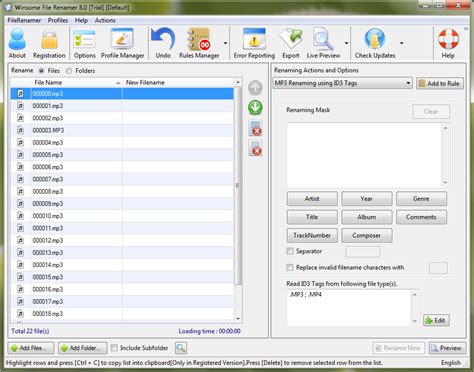The image size is (474, 372).
Task: Enable the Separator checkbox
Action: tap(290, 251)
